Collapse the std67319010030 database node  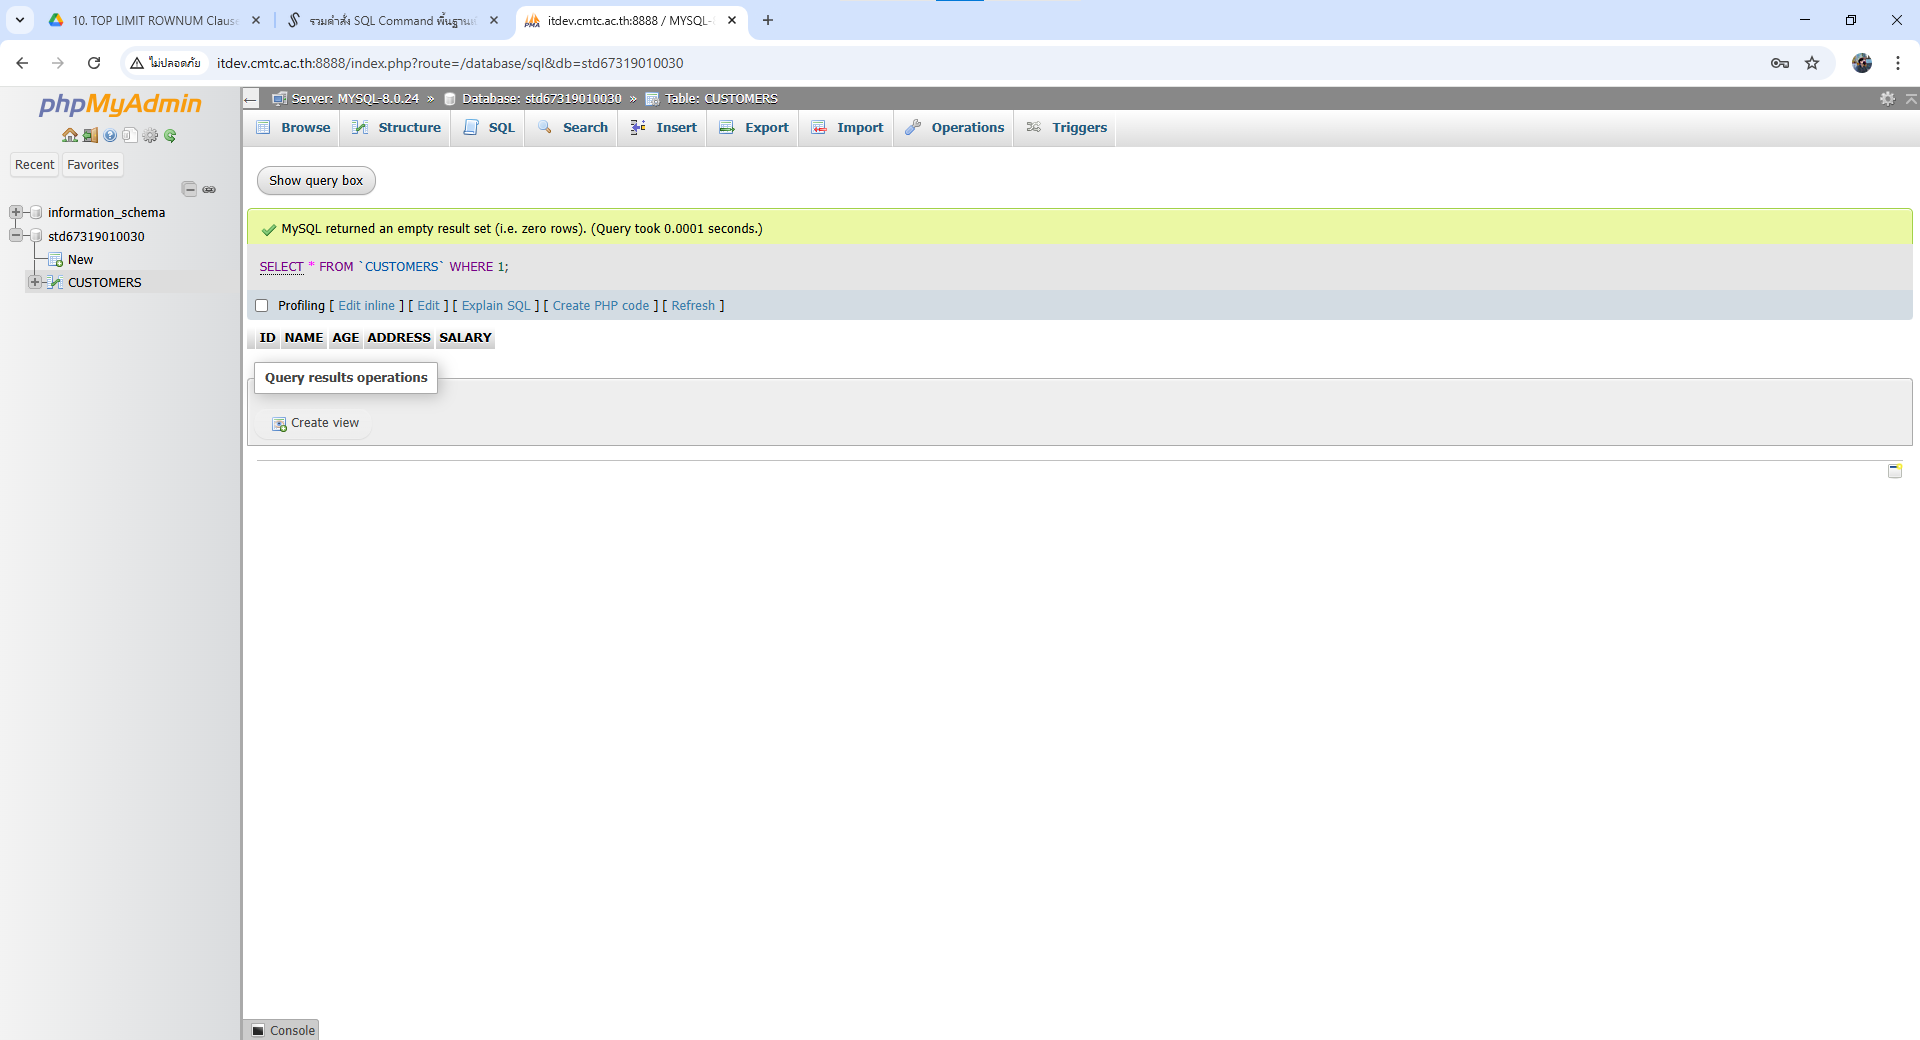pyautogui.click(x=16, y=236)
